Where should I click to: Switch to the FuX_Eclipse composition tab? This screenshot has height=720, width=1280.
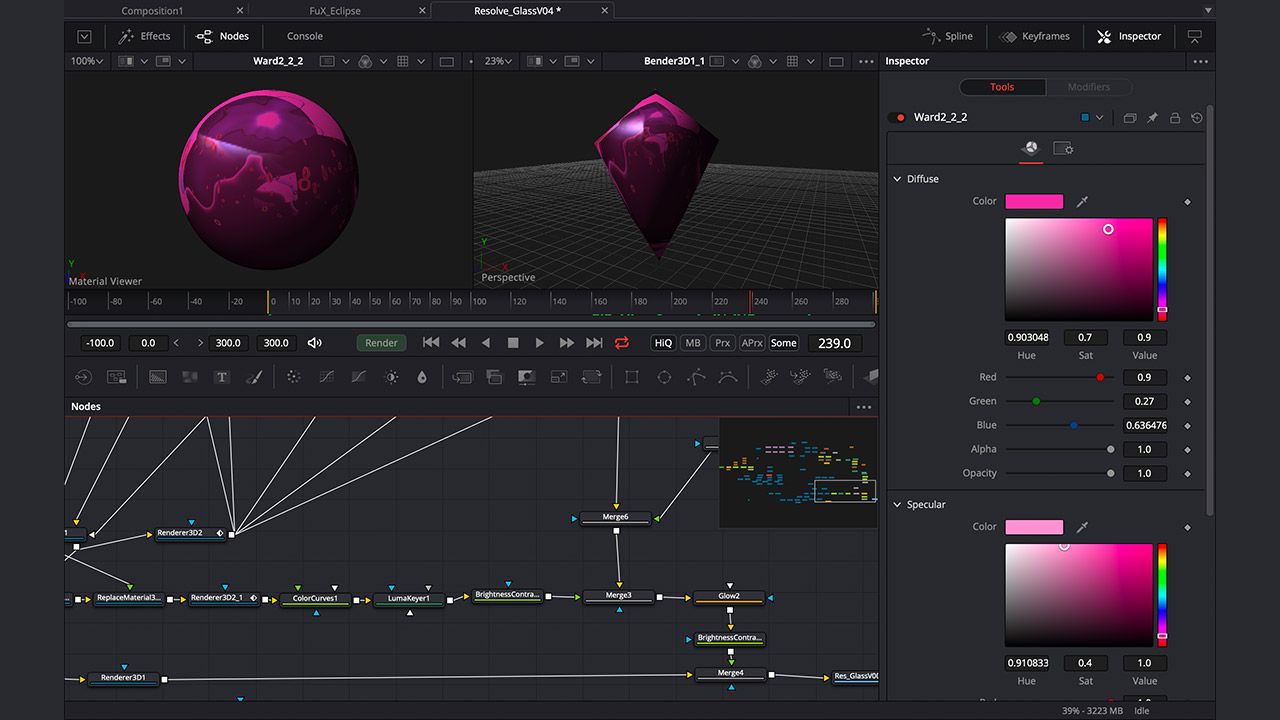click(338, 11)
